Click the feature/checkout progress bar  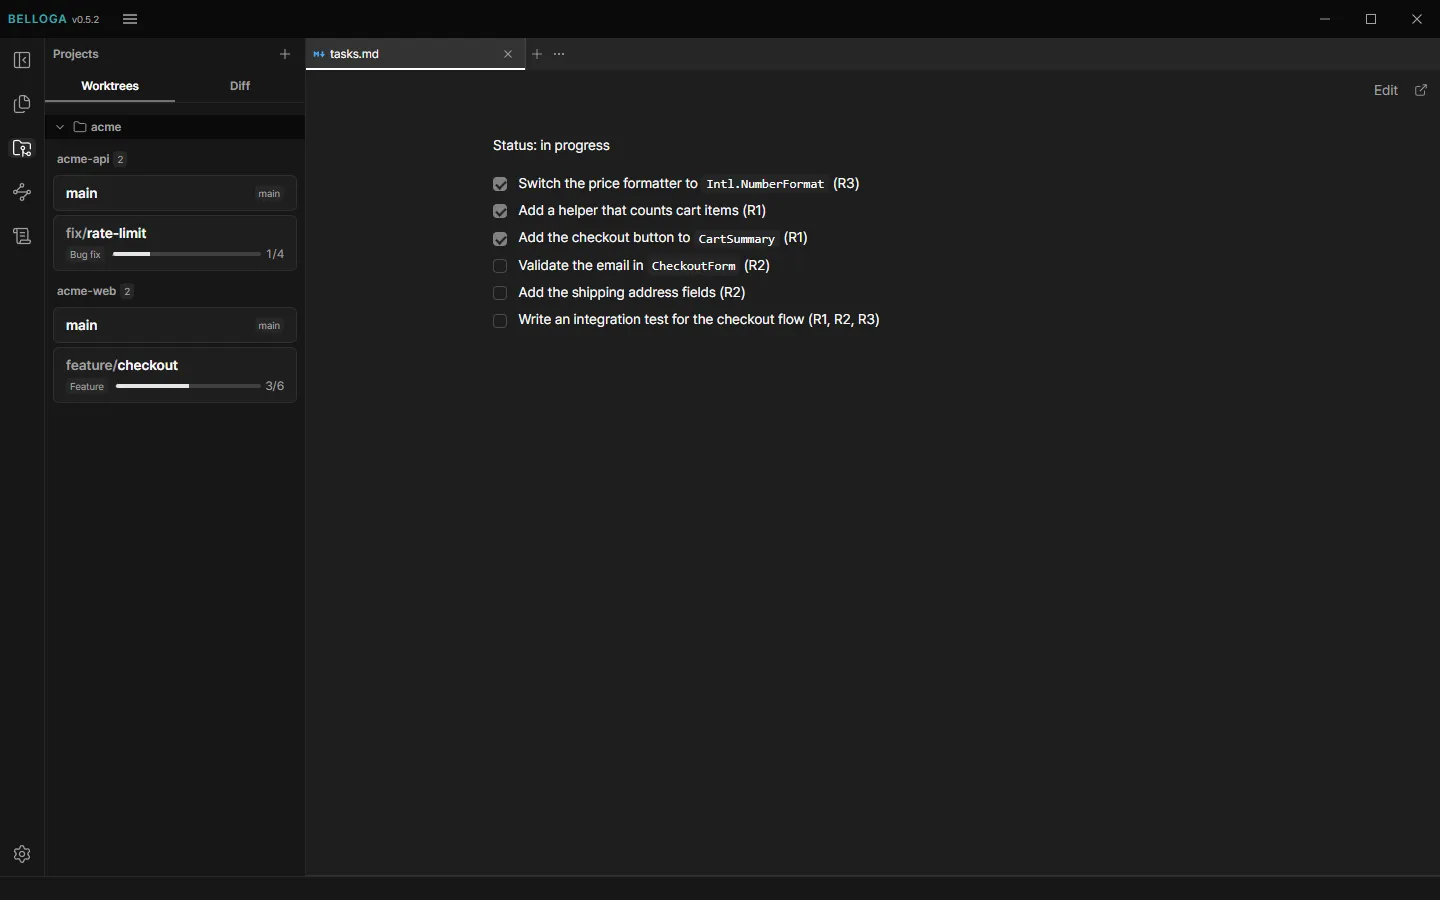[x=188, y=386]
